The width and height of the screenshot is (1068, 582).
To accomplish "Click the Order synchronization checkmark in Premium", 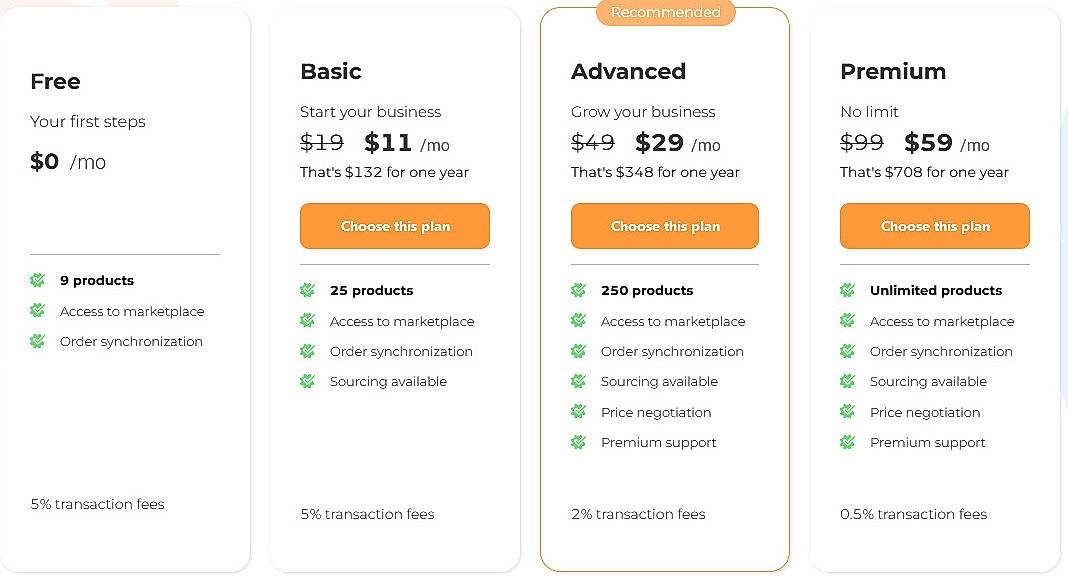I will click(848, 351).
